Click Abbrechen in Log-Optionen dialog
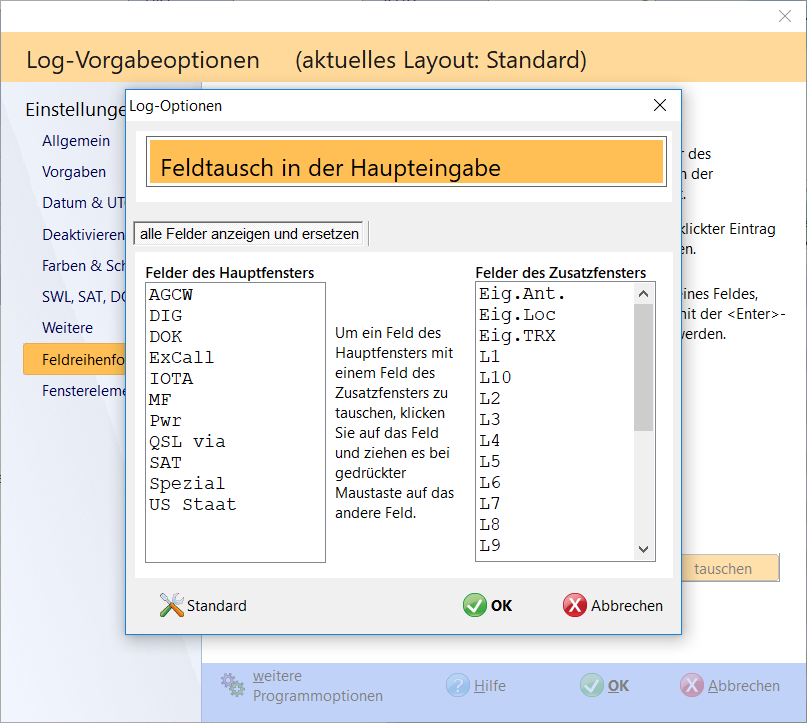This screenshot has width=807, height=723. pyautogui.click(x=613, y=605)
